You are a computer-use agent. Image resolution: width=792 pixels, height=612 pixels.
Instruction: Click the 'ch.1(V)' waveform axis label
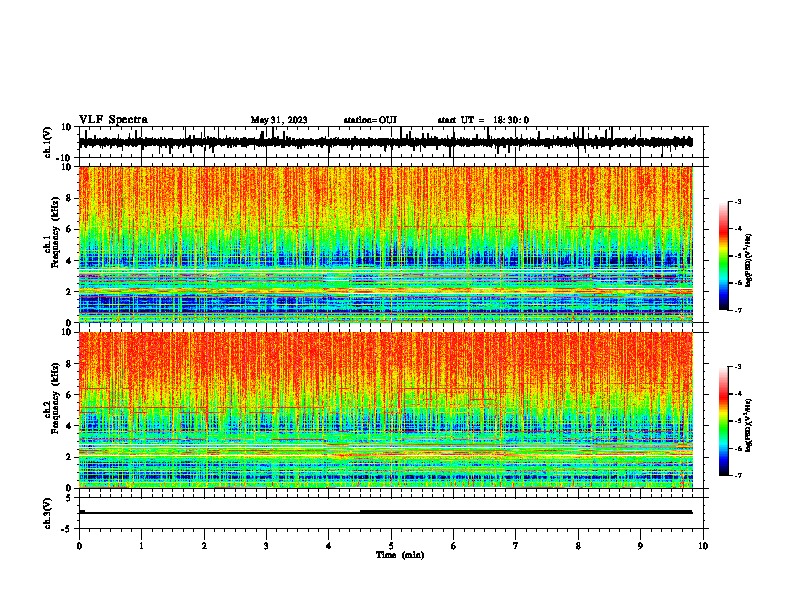click(x=48, y=142)
